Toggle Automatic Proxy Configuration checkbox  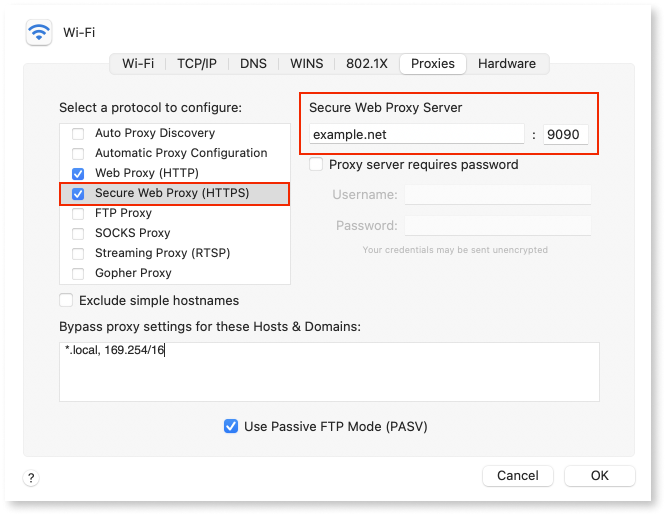[78, 153]
